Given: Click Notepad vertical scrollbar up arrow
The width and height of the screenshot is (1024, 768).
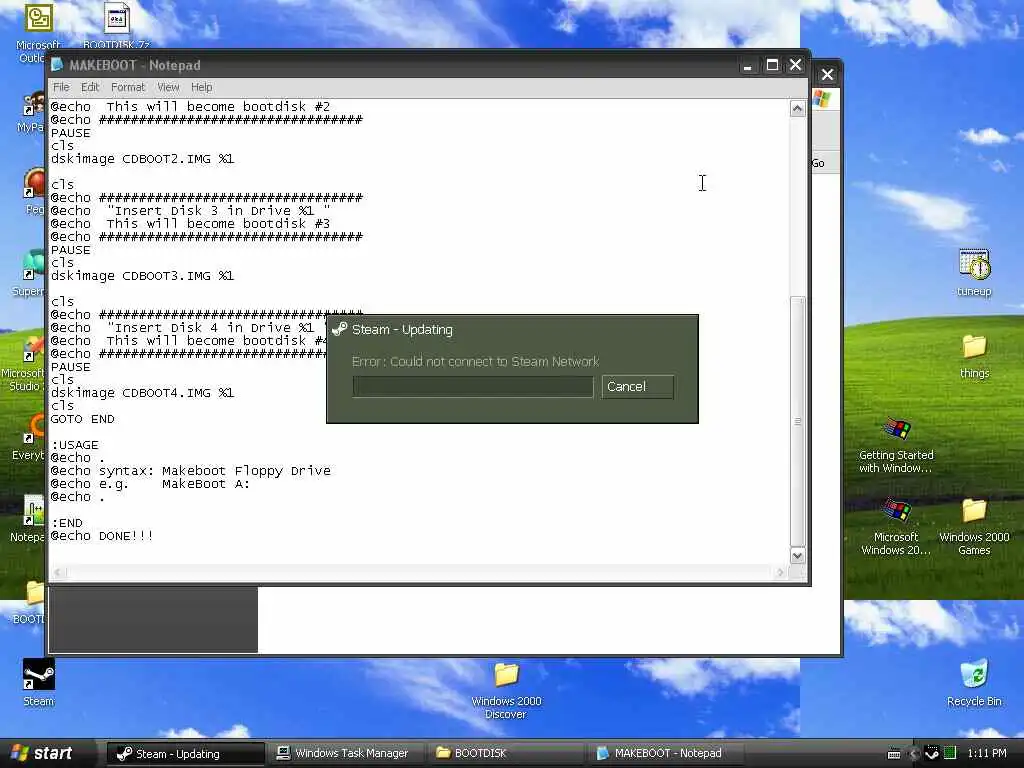Looking at the screenshot, I should click(797, 108).
